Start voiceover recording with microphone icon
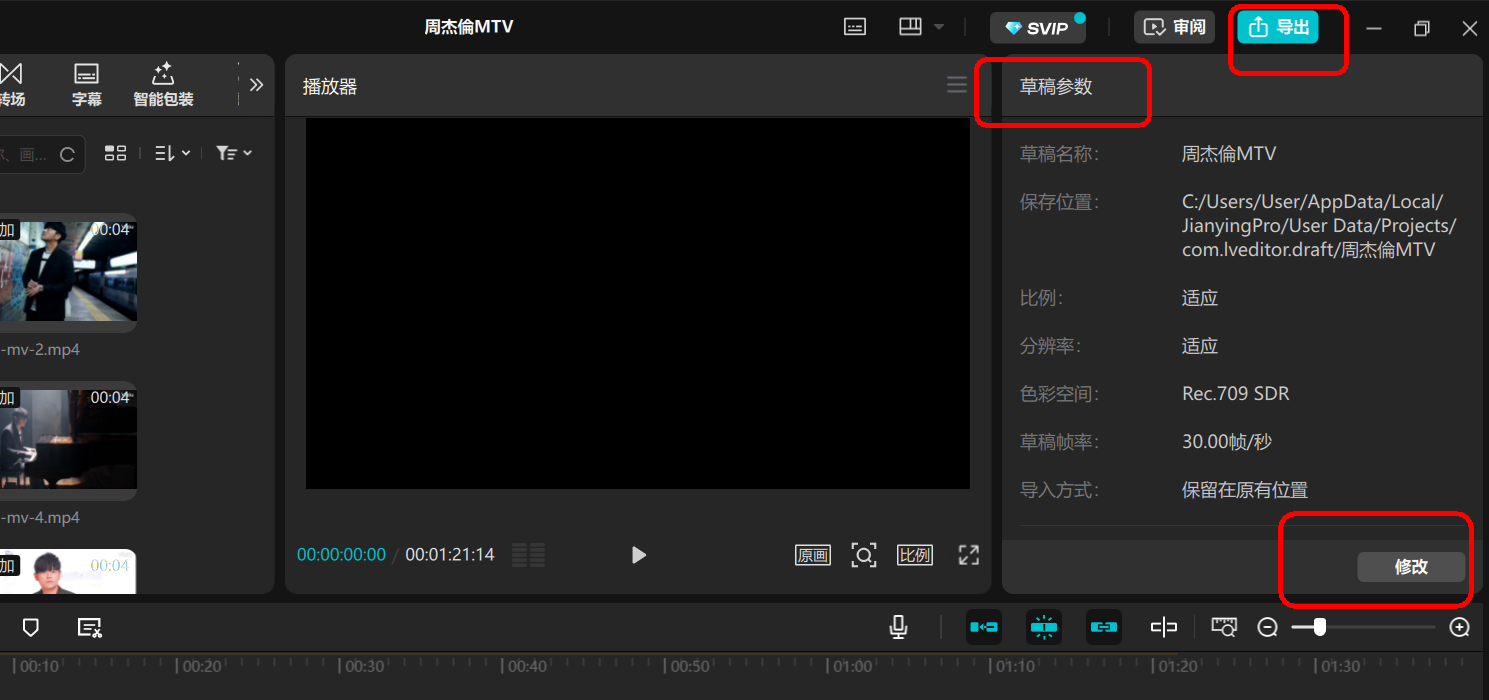The width and height of the screenshot is (1489, 700). coord(899,628)
